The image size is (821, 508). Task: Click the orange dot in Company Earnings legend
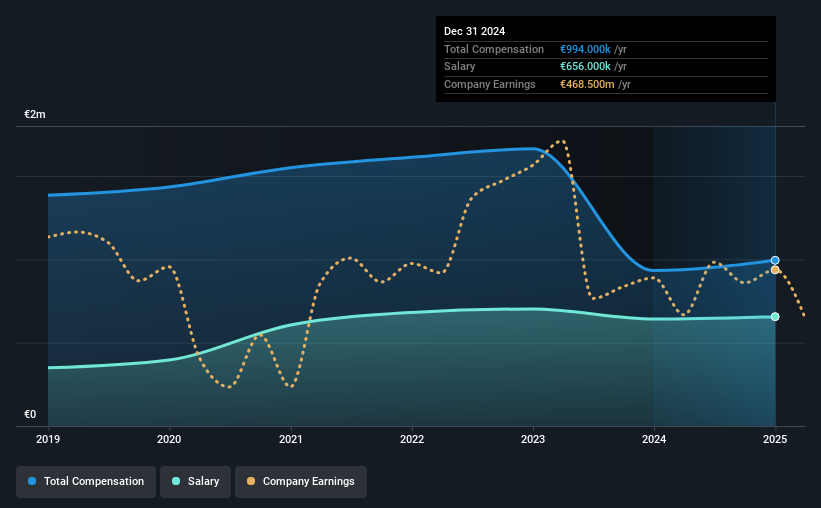[251, 481]
